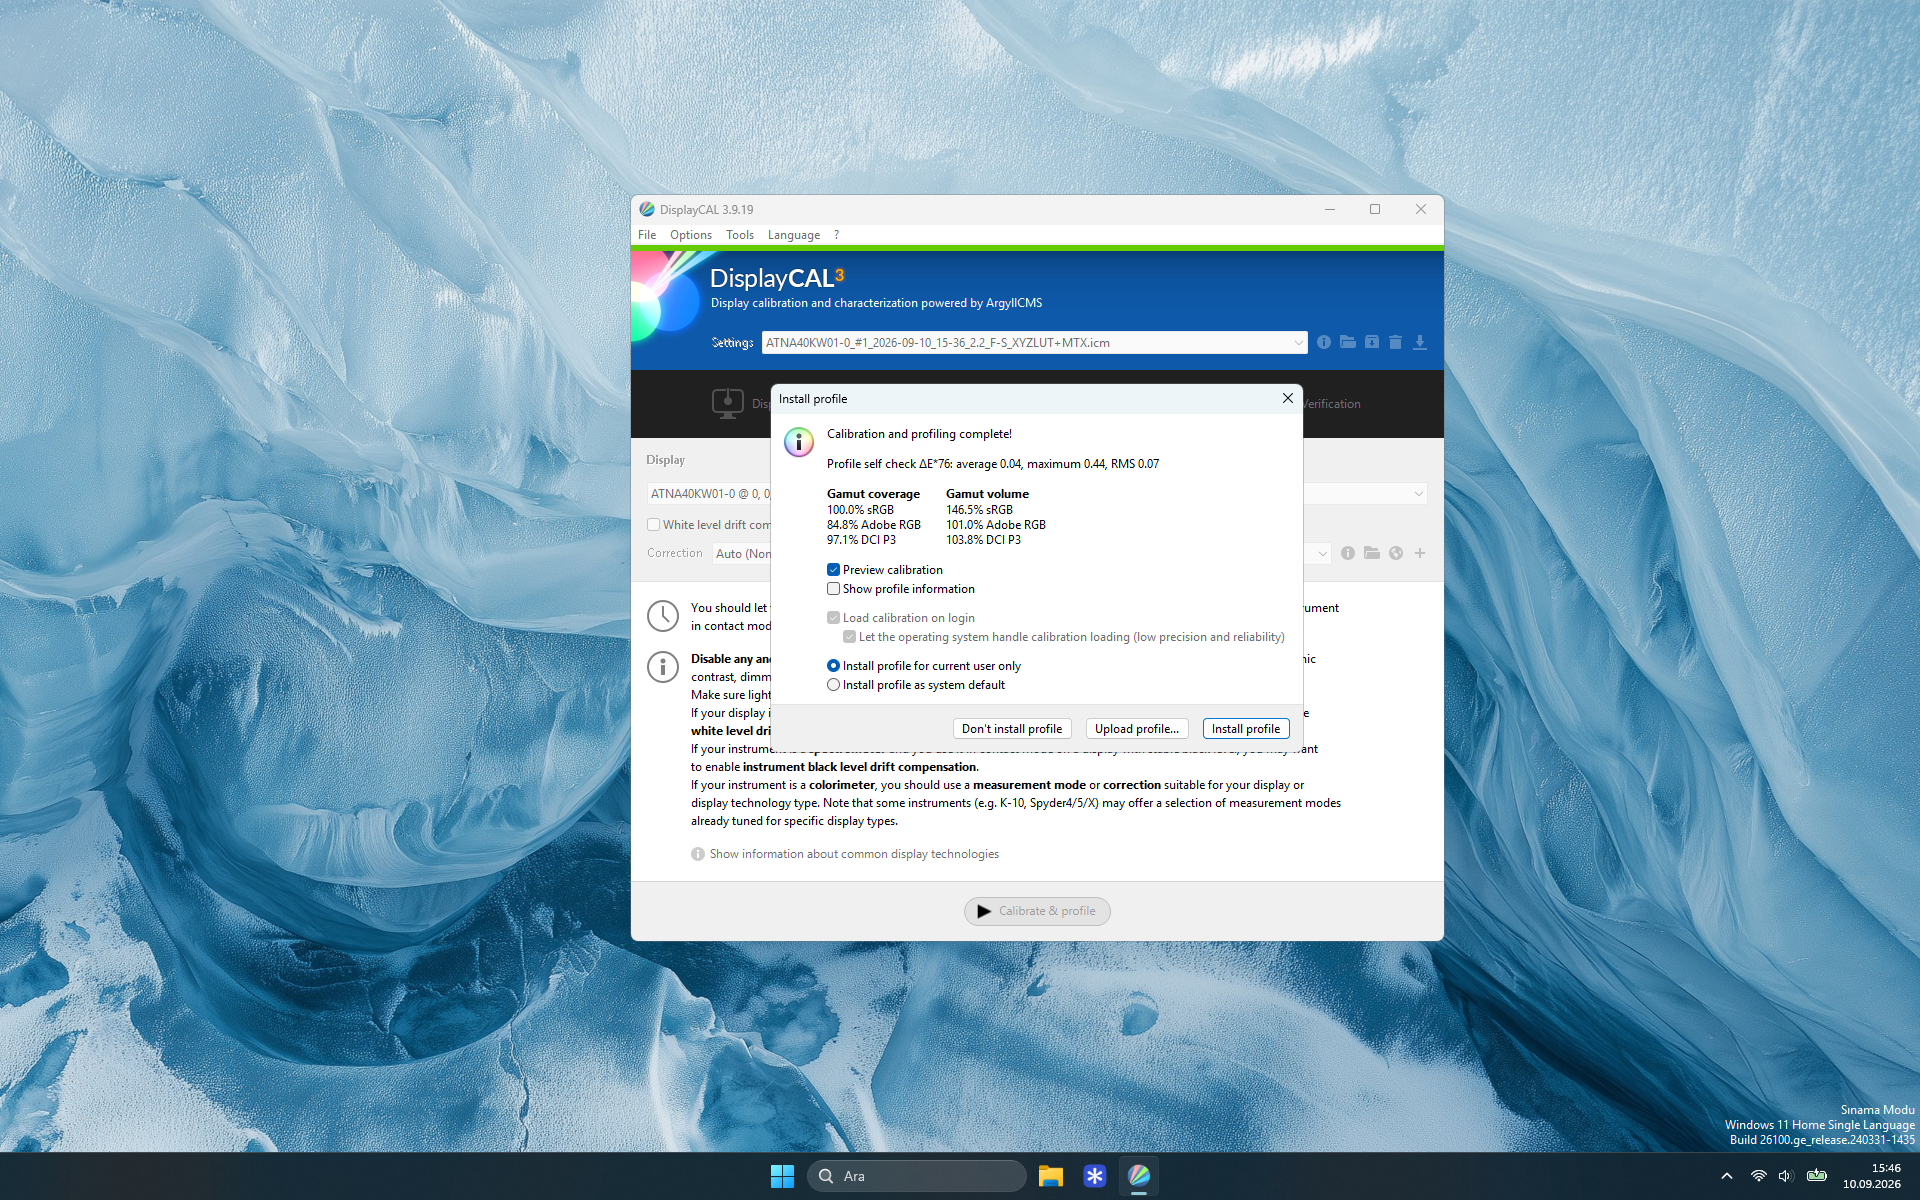The height and width of the screenshot is (1200, 1920).
Task: Enable White level drift compensation checkbox
Action: click(653, 525)
